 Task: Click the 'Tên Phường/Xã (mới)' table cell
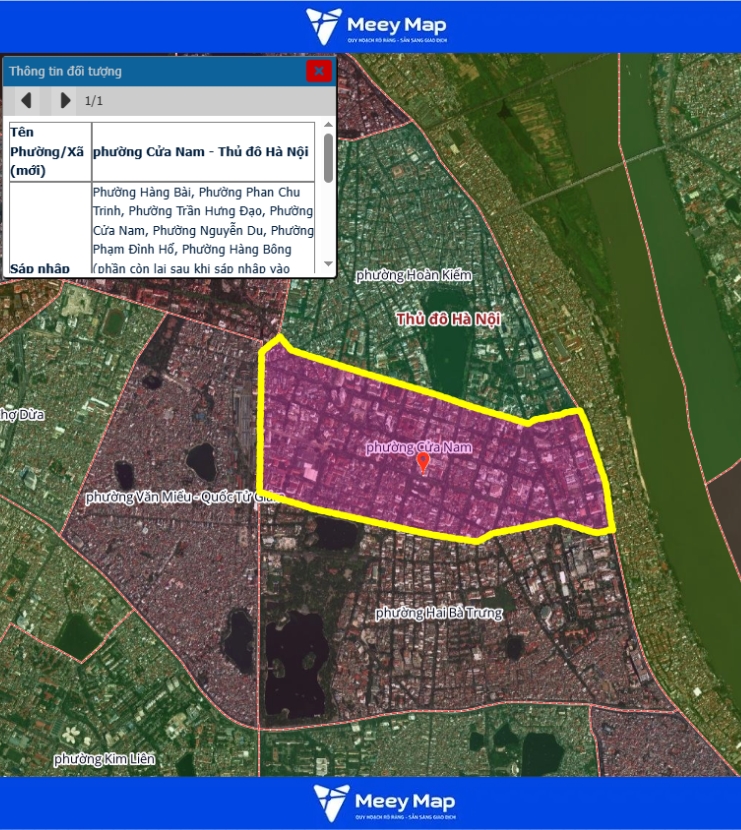tap(49, 151)
